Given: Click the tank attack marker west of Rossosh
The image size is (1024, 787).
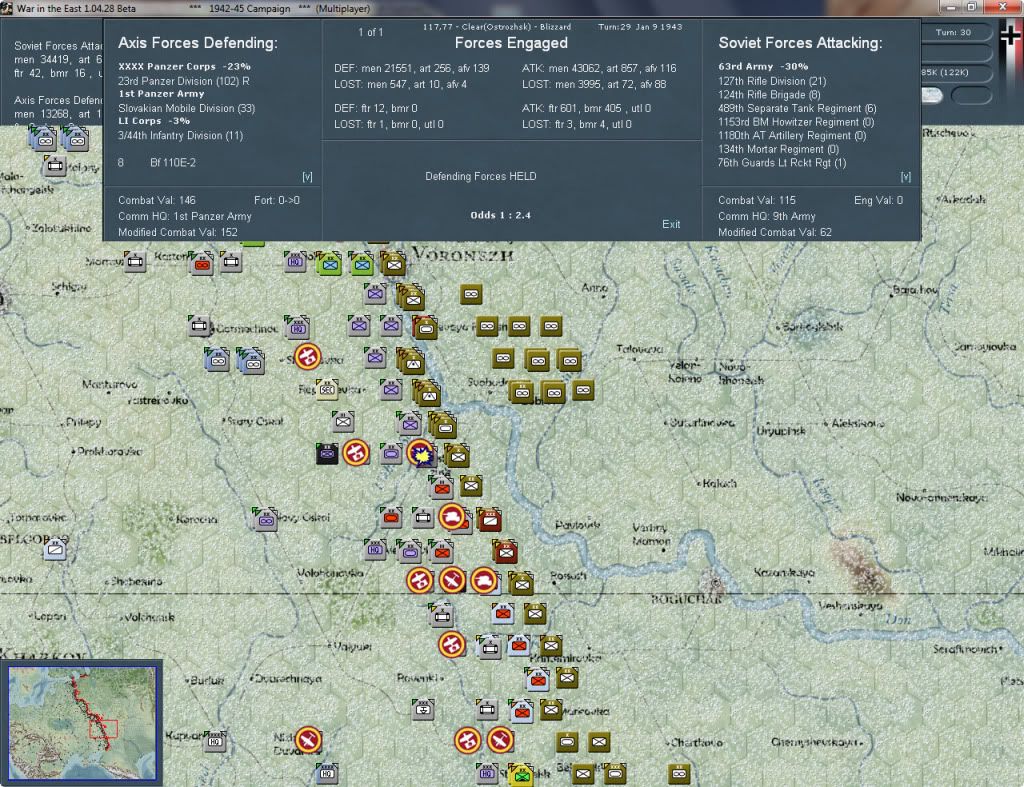Looking at the screenshot, I should point(484,581).
